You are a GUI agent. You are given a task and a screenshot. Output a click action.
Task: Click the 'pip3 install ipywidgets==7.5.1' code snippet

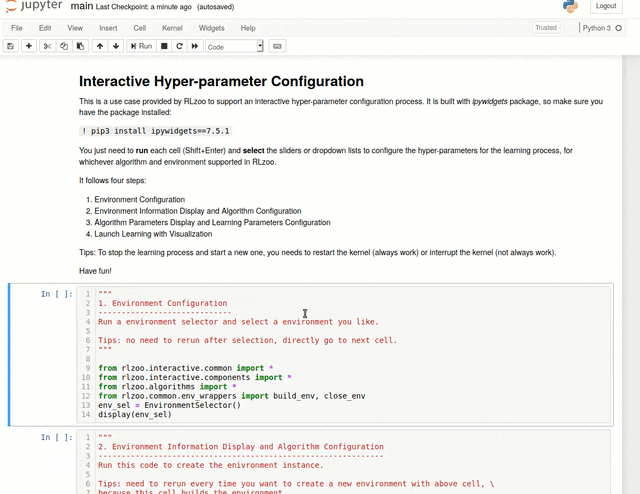(x=156, y=131)
